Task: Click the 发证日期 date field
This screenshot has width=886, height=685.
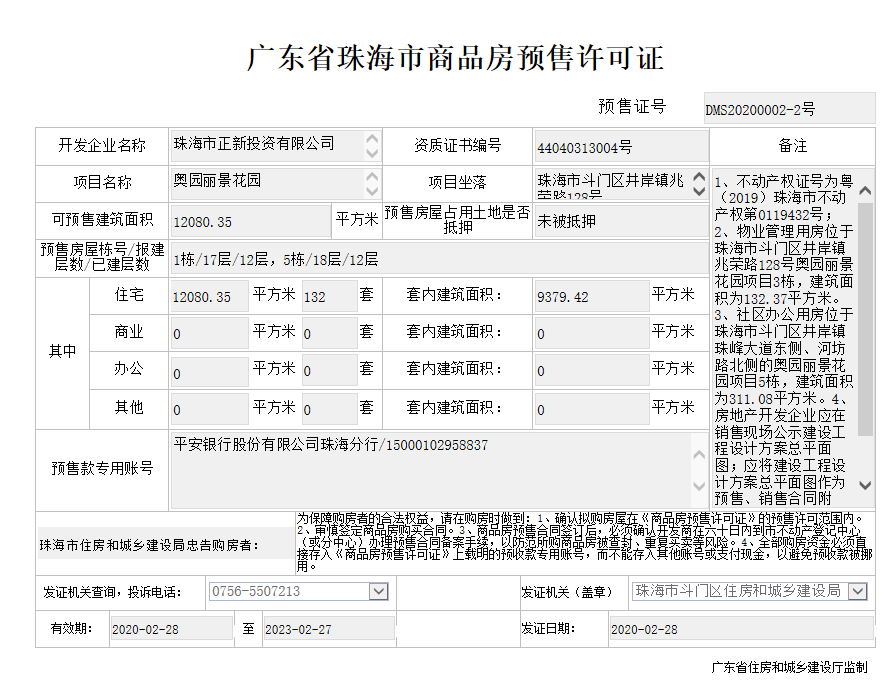Action: tap(692, 629)
